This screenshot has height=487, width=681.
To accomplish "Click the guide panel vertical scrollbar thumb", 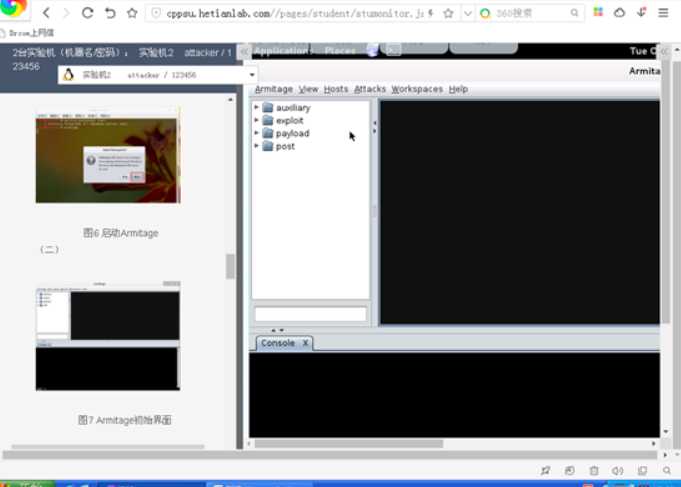I will click(x=230, y=266).
